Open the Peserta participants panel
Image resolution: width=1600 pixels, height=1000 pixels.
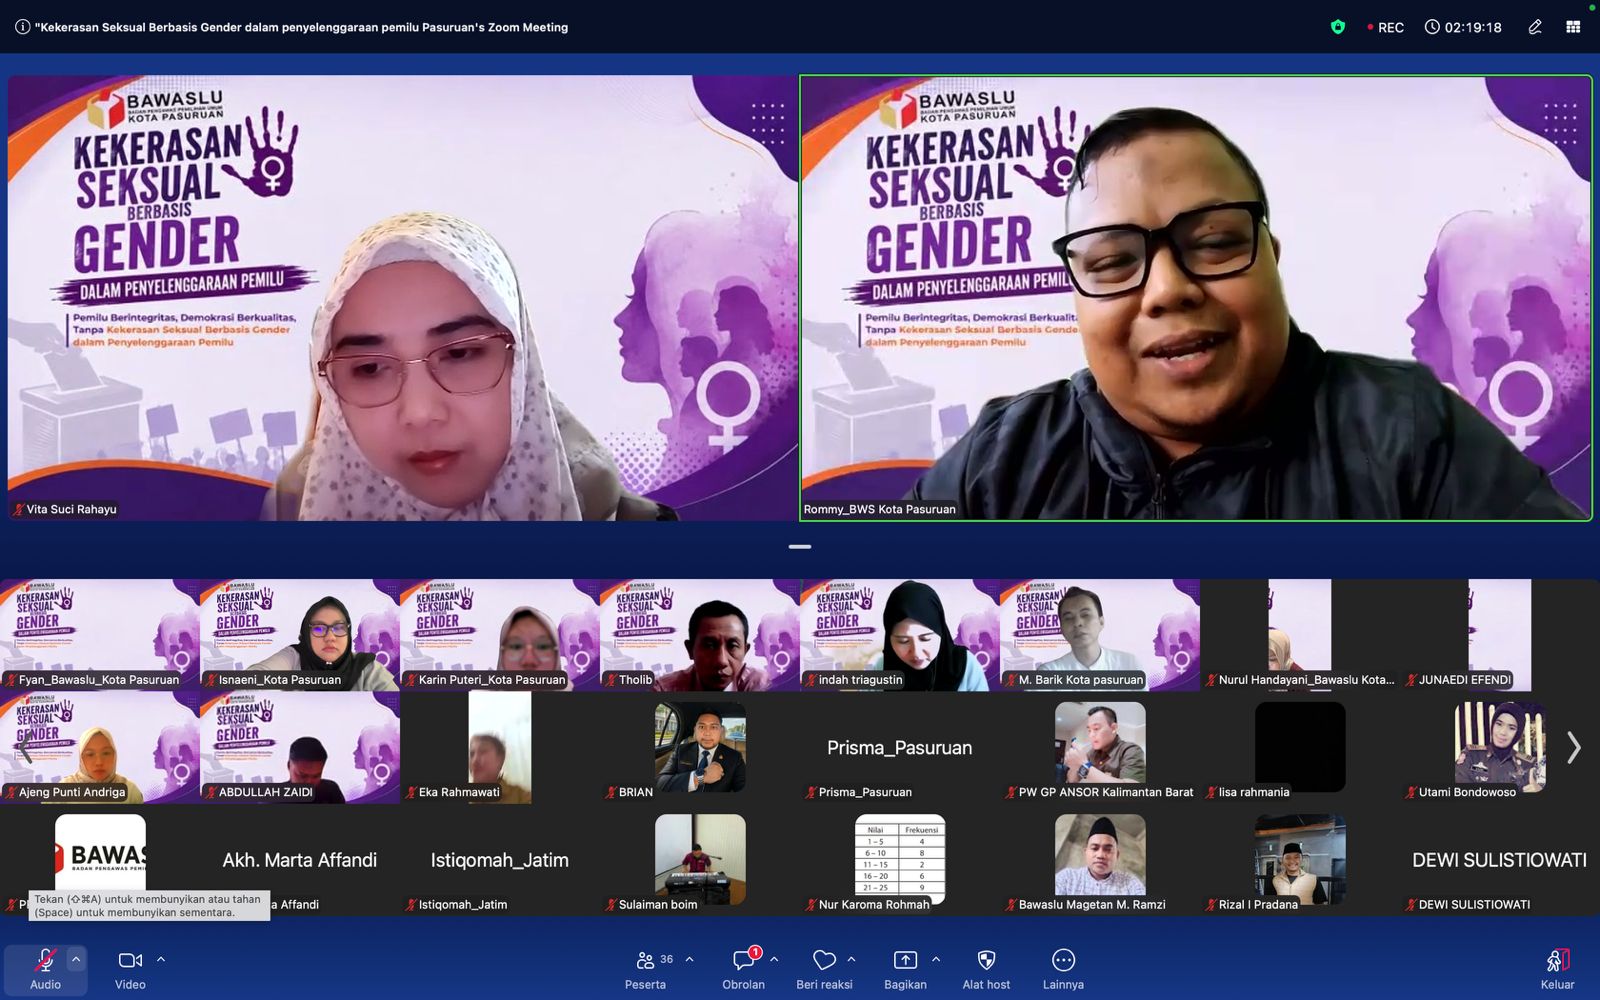tap(645, 969)
